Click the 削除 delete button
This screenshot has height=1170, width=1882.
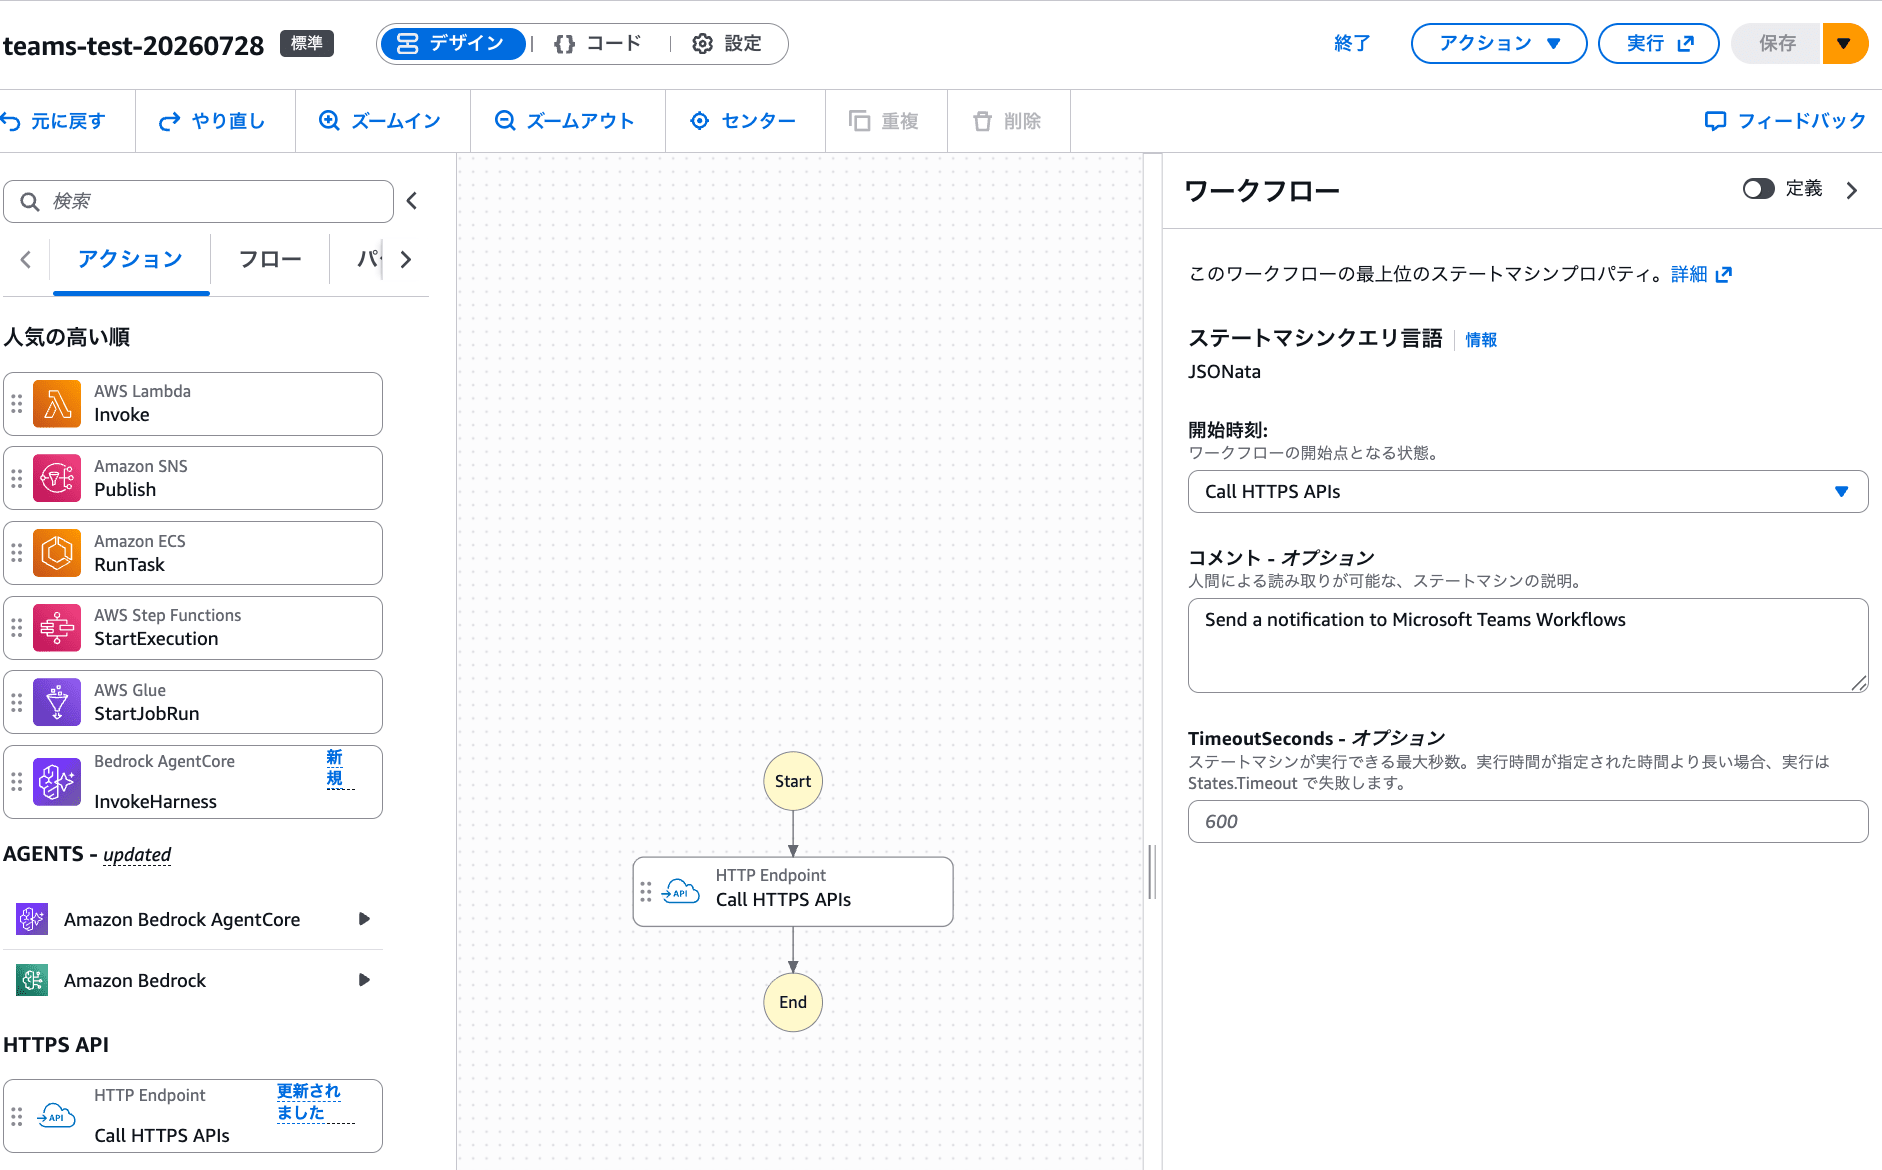[1007, 121]
